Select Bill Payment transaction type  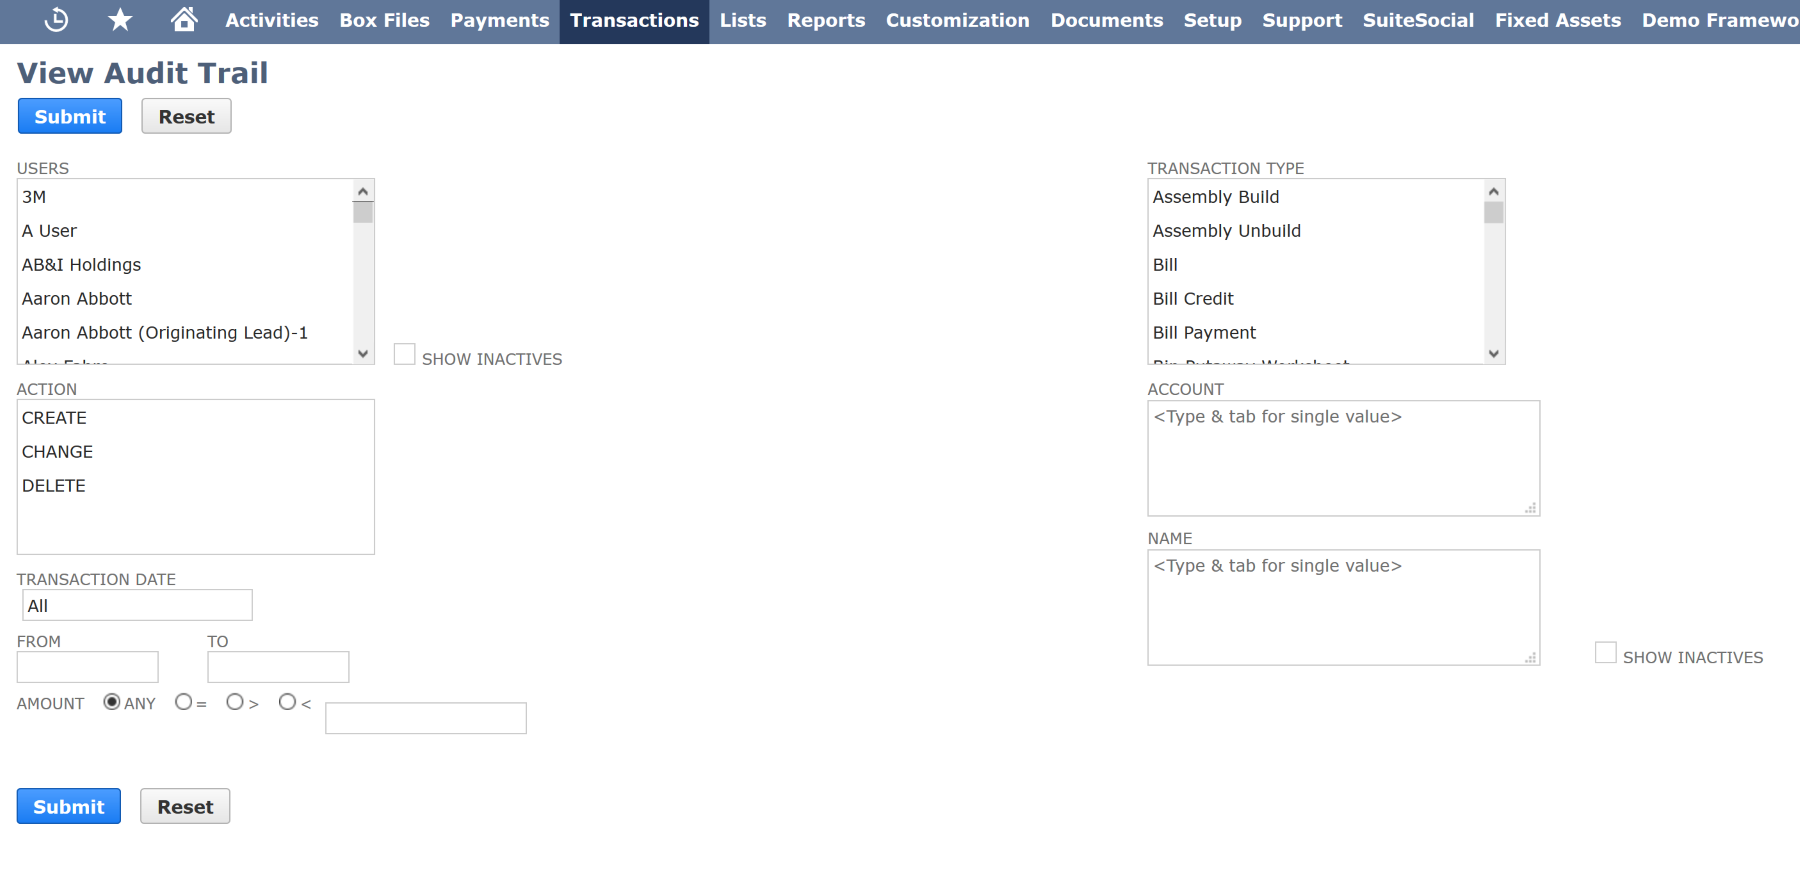[1317, 333]
